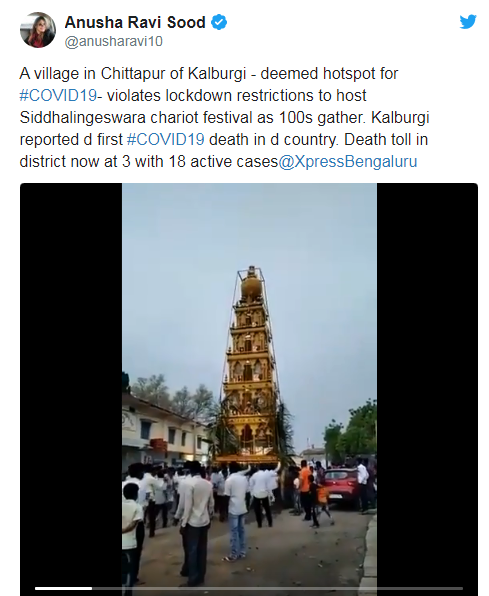
Task: Click 'Chittapur of Kalburgi' in tweet text
Action: point(173,73)
